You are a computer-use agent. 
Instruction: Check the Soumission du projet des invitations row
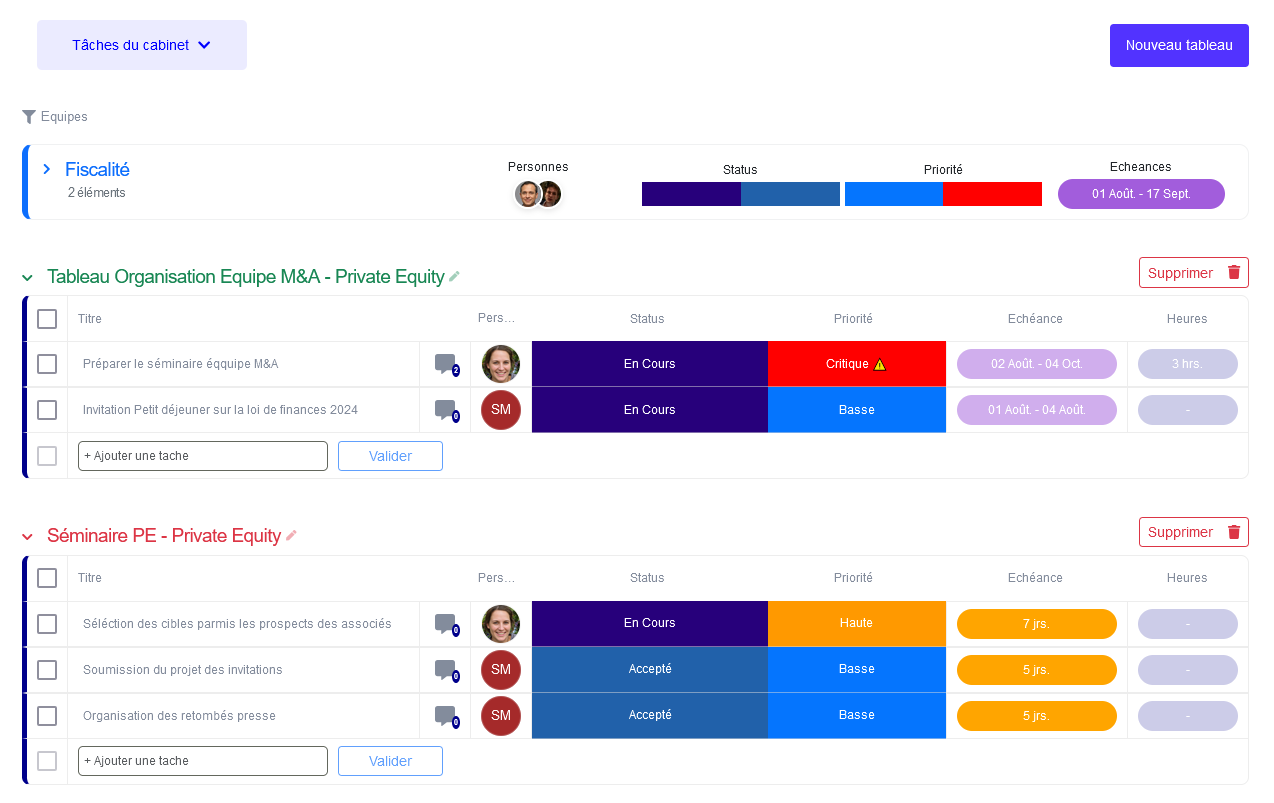(47, 670)
